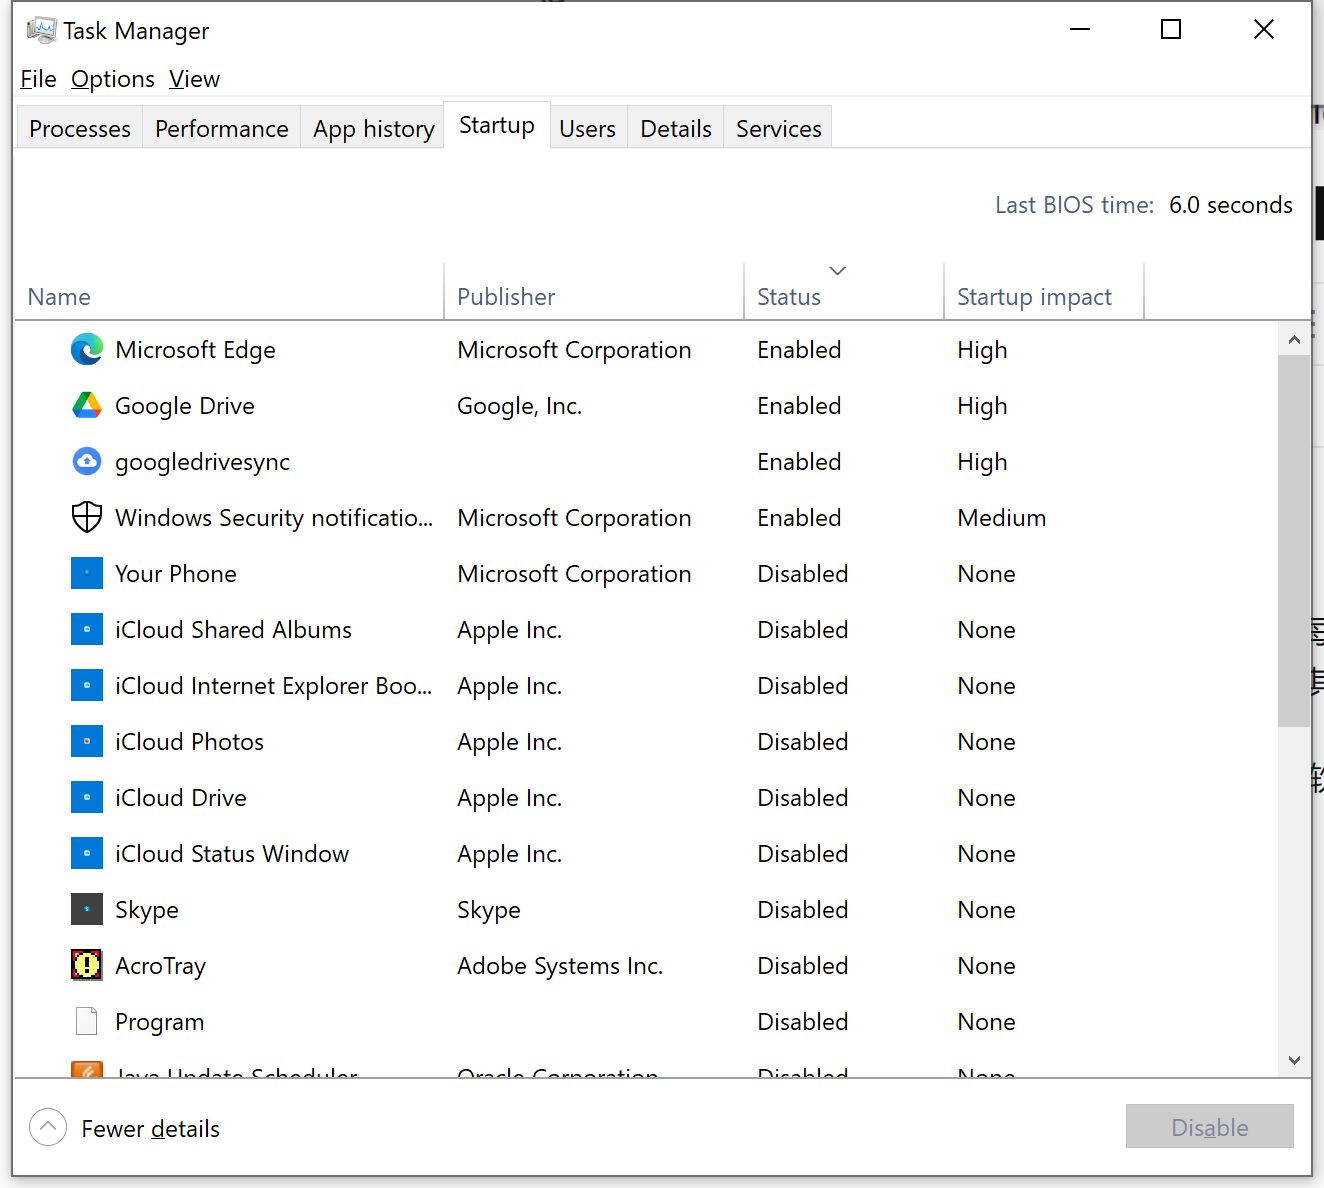Select the Program entry name
The width and height of the screenshot is (1324, 1188).
tap(160, 1022)
